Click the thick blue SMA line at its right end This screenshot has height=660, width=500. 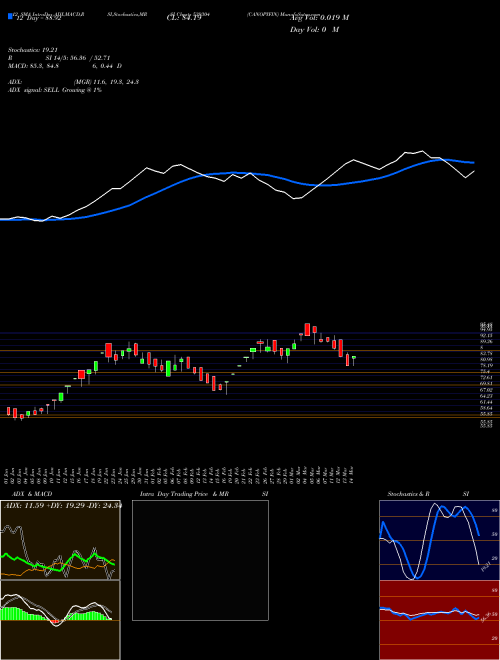click(x=472, y=162)
